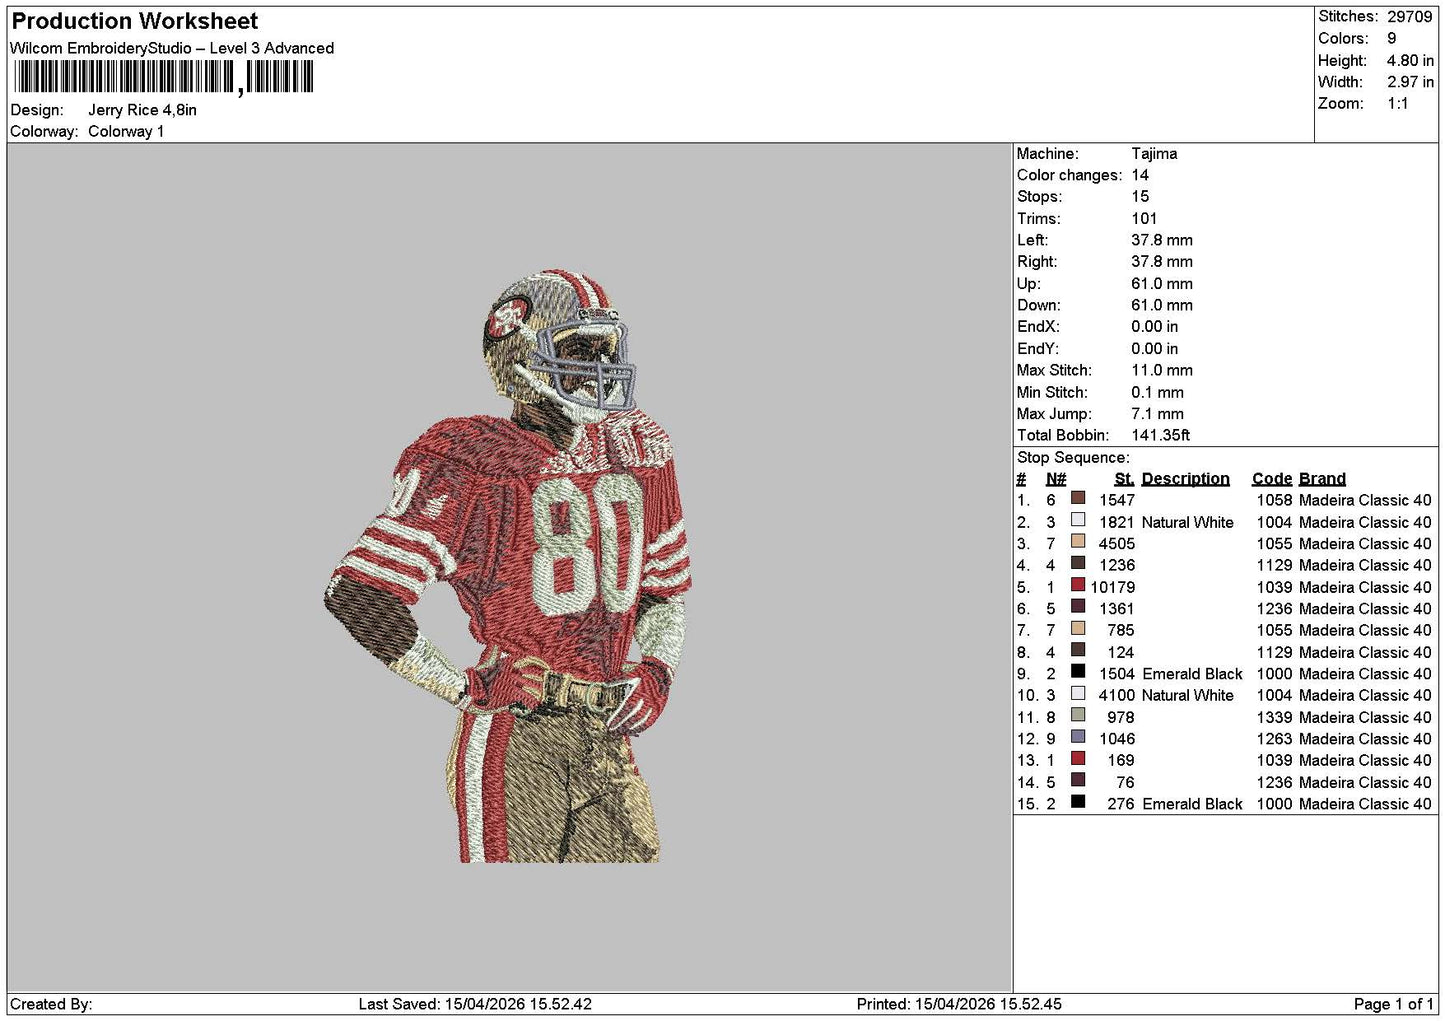Select stitch count "10179" in row 5
This screenshot has height=1021, width=1445.
[1113, 587]
